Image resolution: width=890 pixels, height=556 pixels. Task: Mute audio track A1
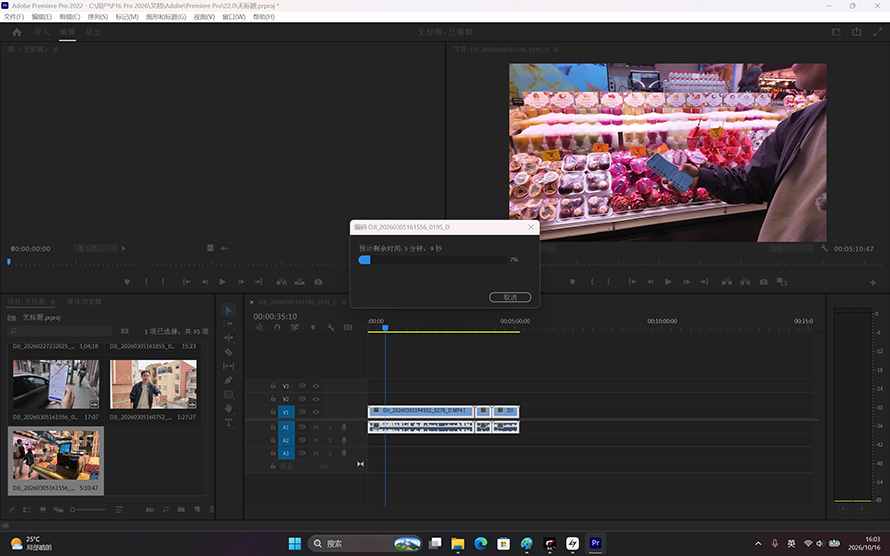[x=316, y=427]
